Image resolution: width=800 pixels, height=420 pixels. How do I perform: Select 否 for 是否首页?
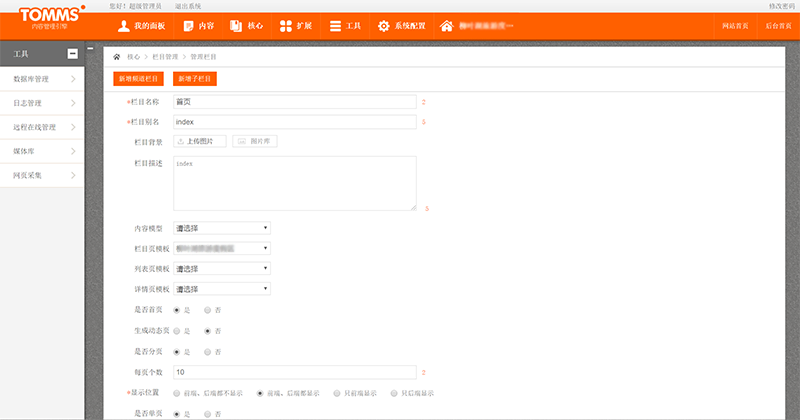[207, 311]
